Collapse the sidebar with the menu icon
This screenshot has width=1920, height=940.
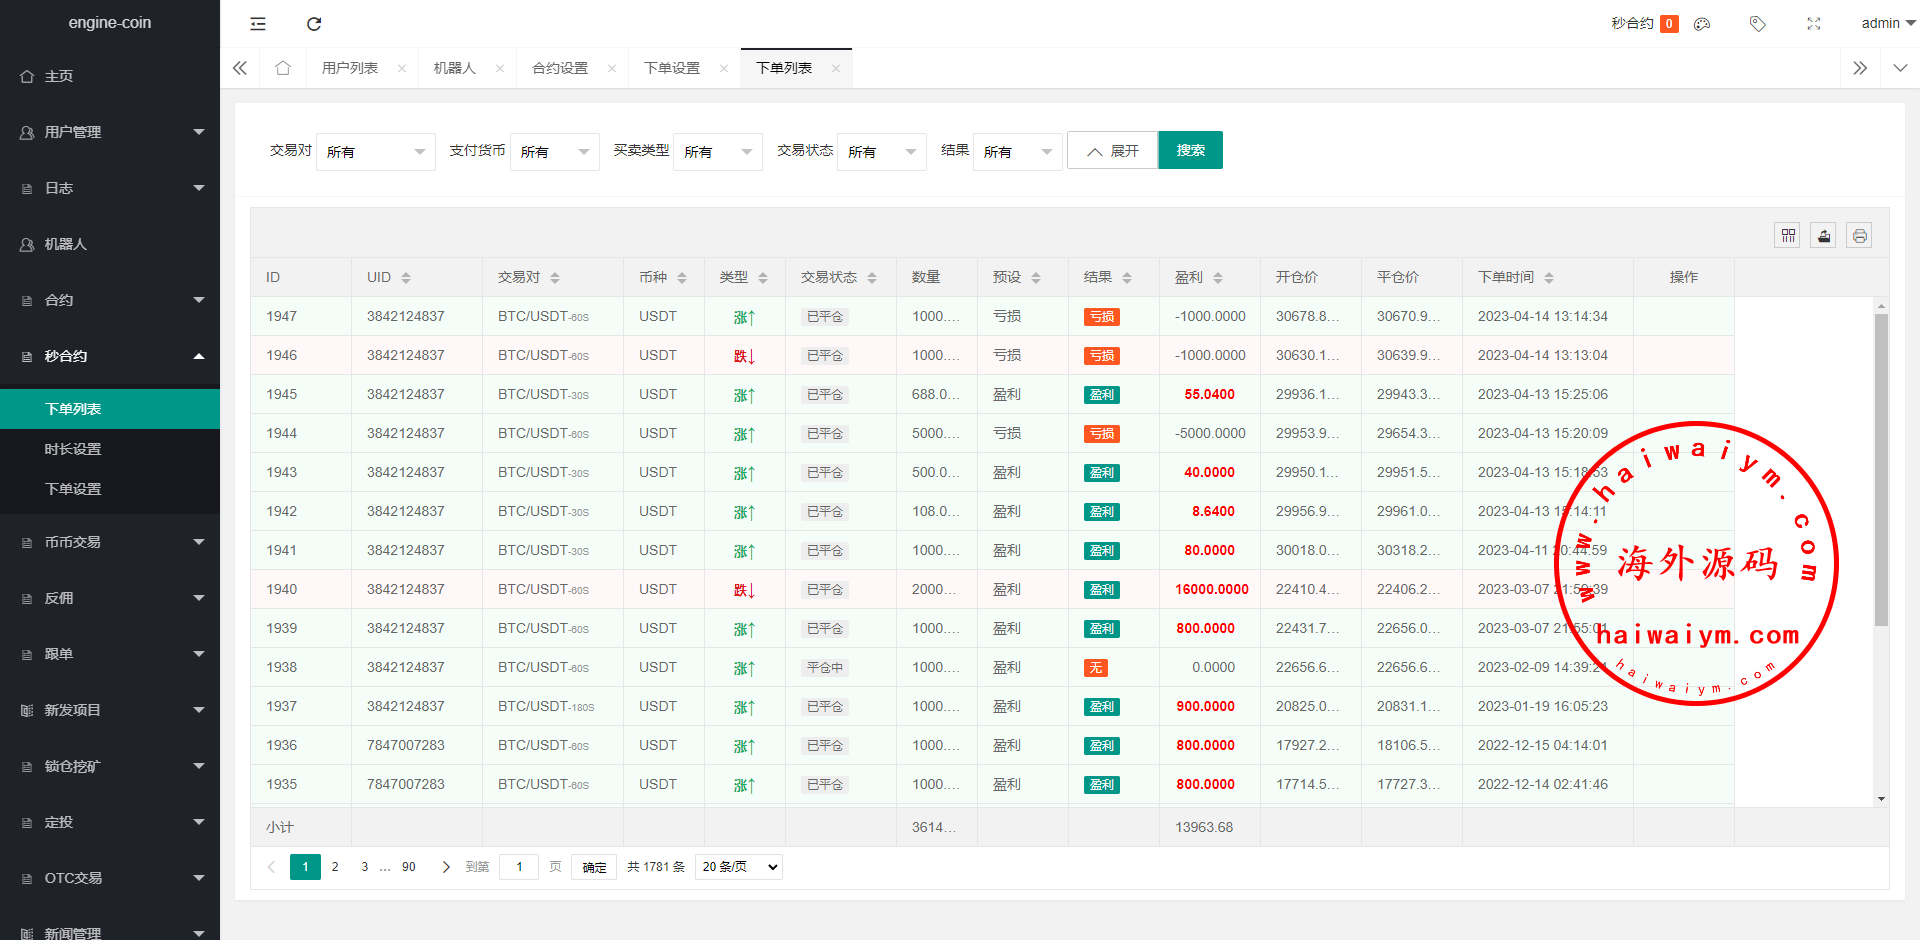tap(258, 24)
